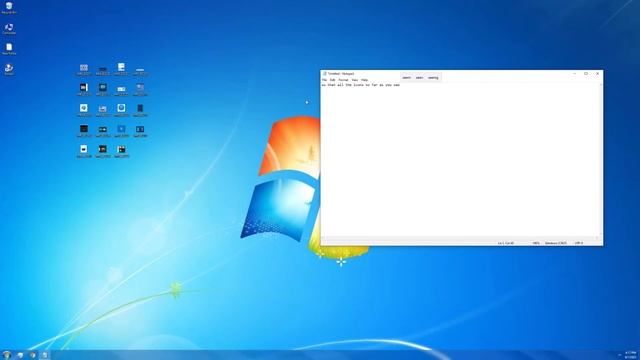Image resolution: width=640 pixels, height=360 pixels.
Task: Click the Notepad title bar icon
Action: pyautogui.click(x=324, y=74)
